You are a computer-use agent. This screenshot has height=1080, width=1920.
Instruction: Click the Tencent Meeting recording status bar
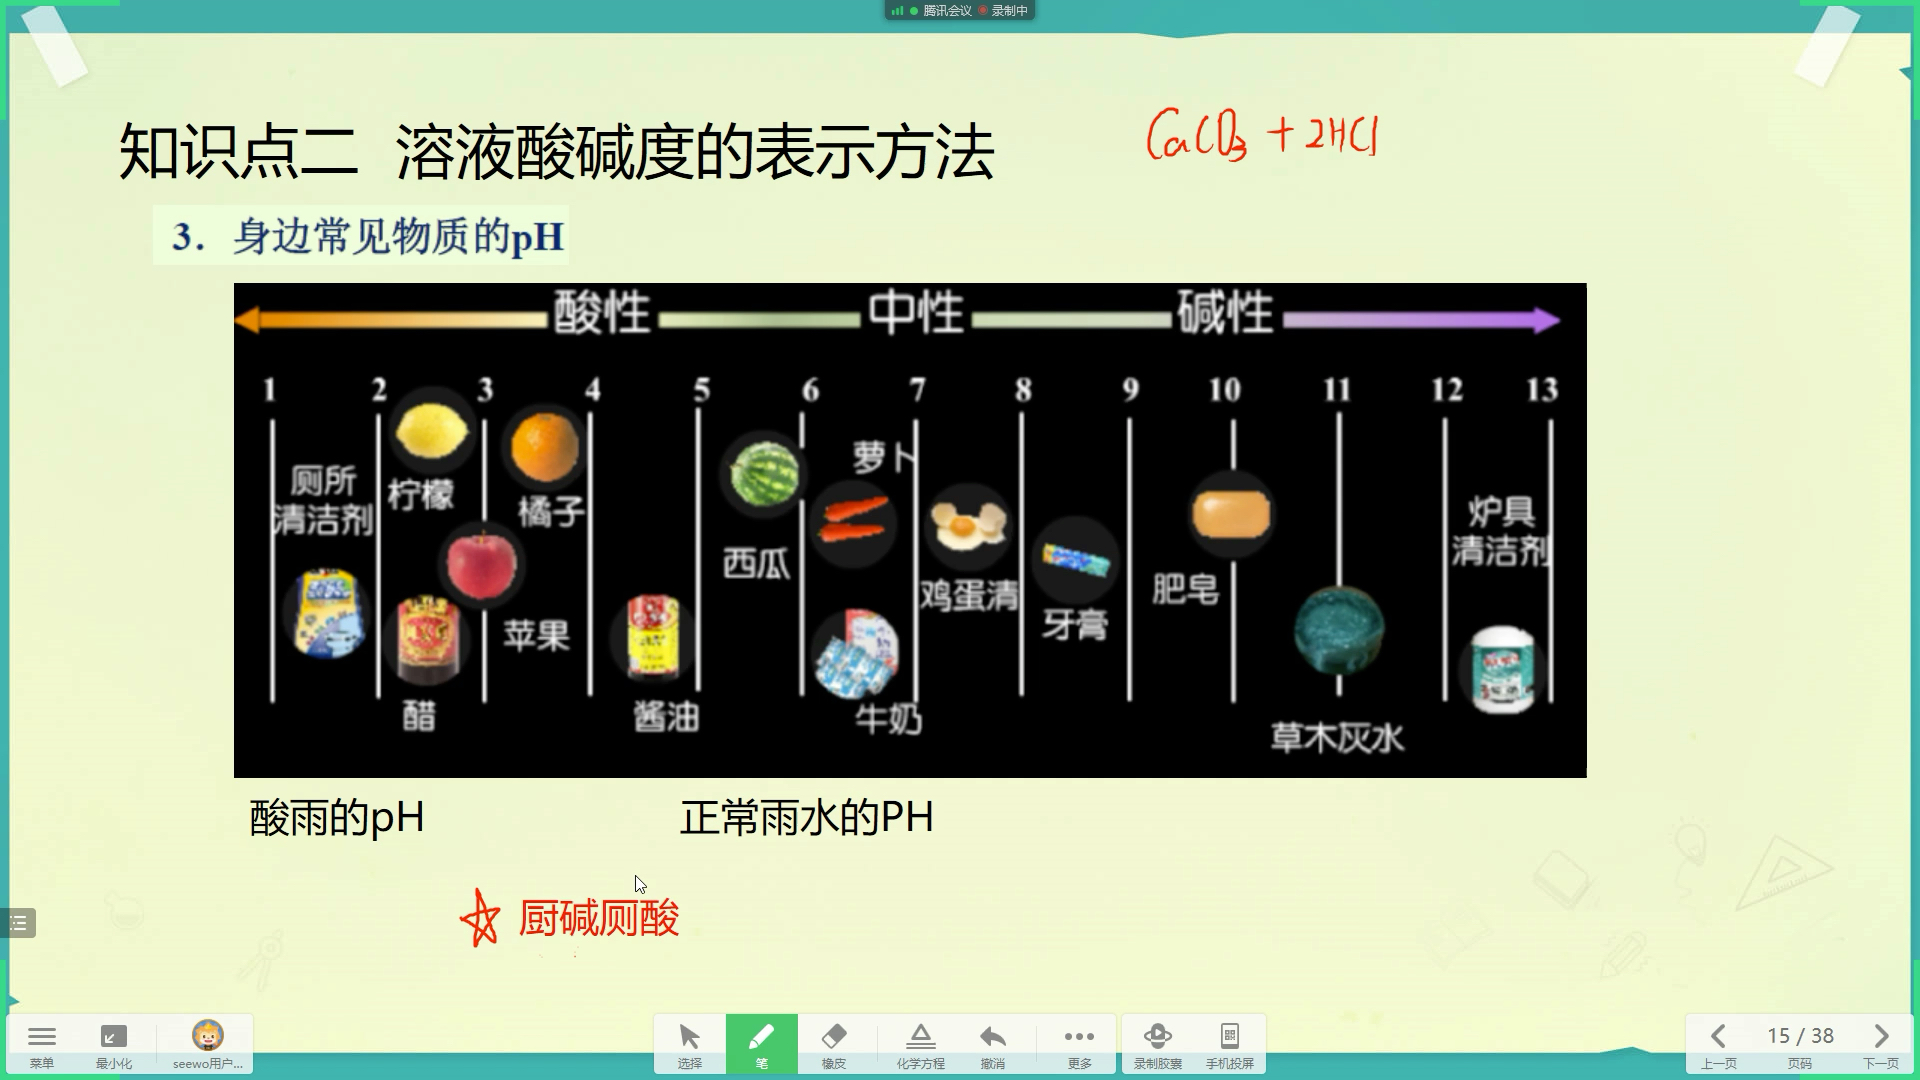960,11
